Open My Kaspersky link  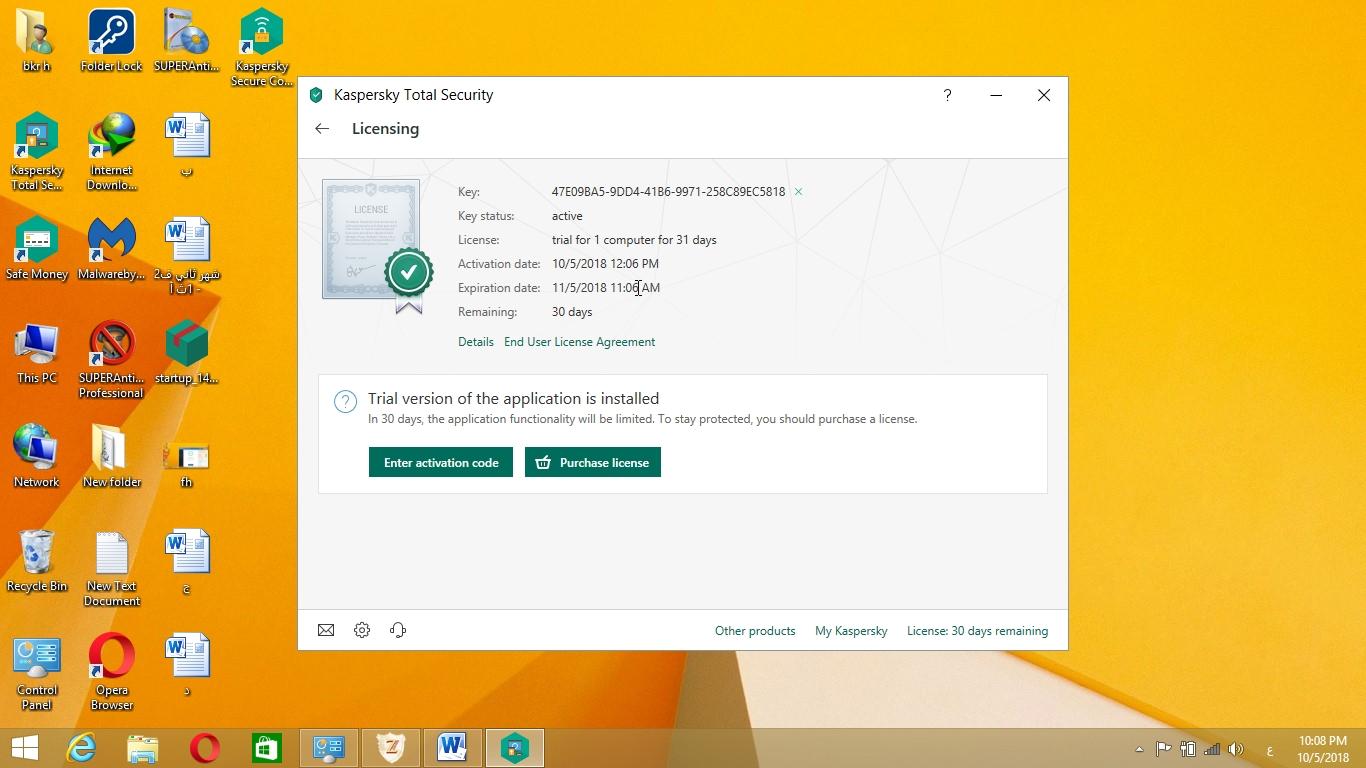click(851, 631)
